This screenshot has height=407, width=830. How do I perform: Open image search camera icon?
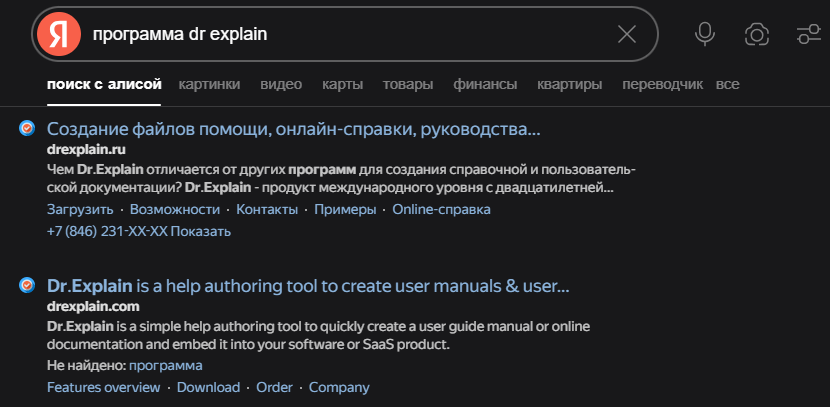757,35
